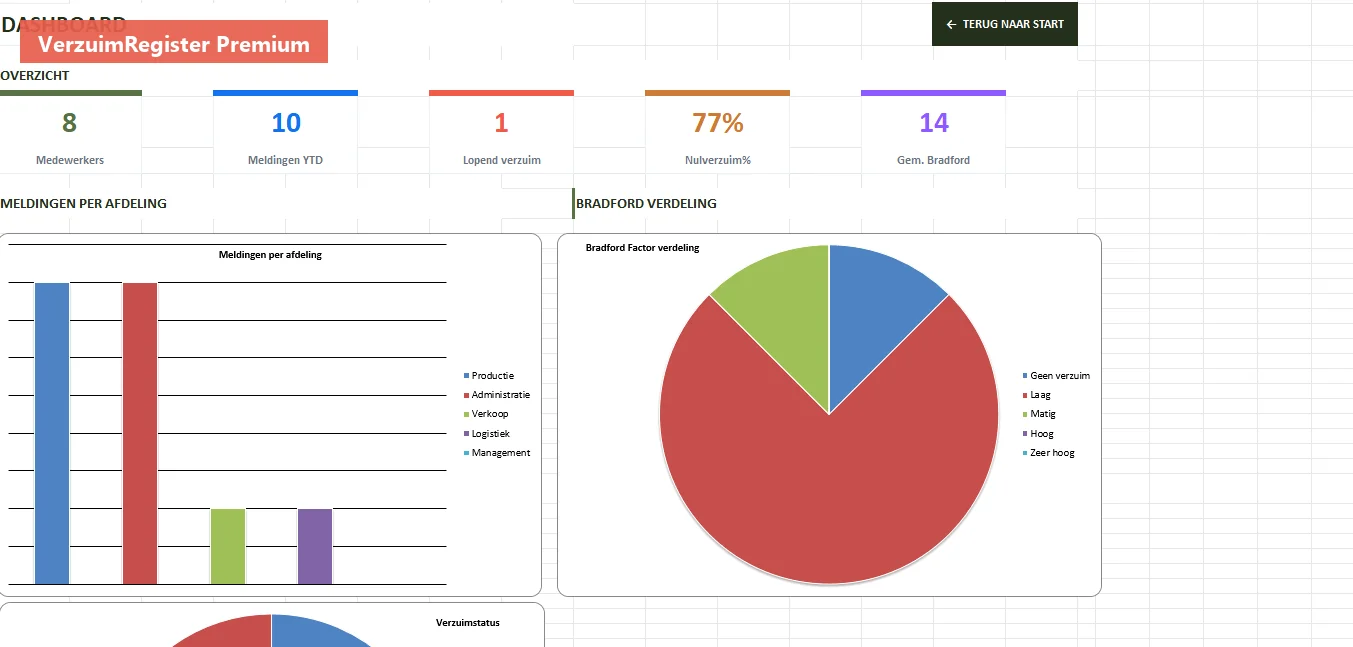Click the Medewerkers label
Viewport: 1353px width, 647px height.
point(70,160)
